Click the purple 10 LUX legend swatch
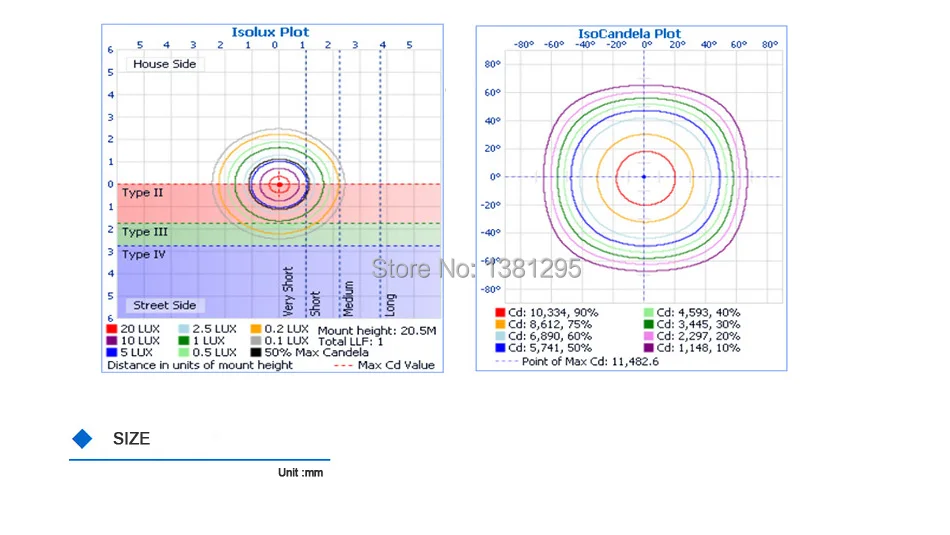The image size is (950, 535). coord(111,341)
